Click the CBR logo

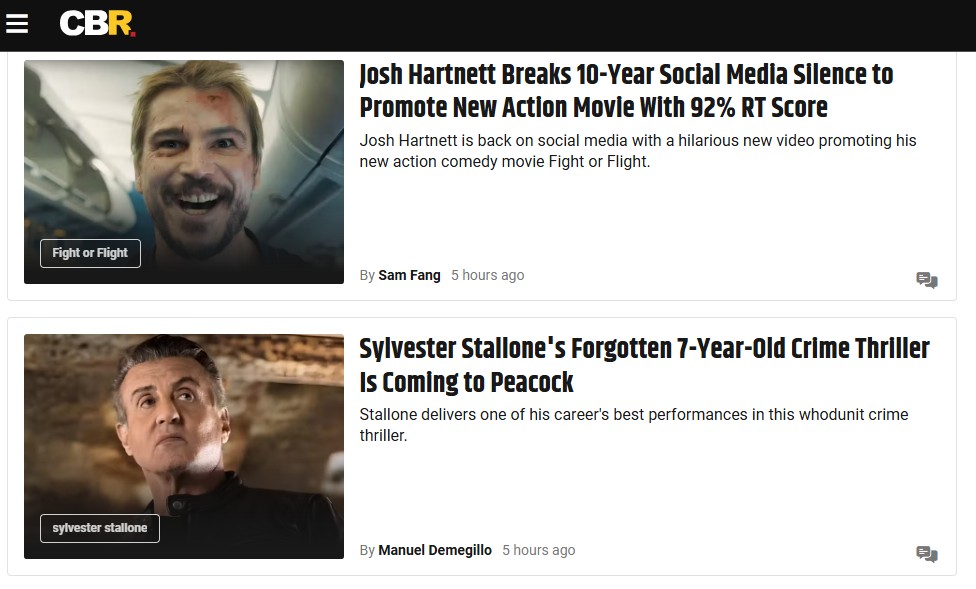click(x=97, y=24)
